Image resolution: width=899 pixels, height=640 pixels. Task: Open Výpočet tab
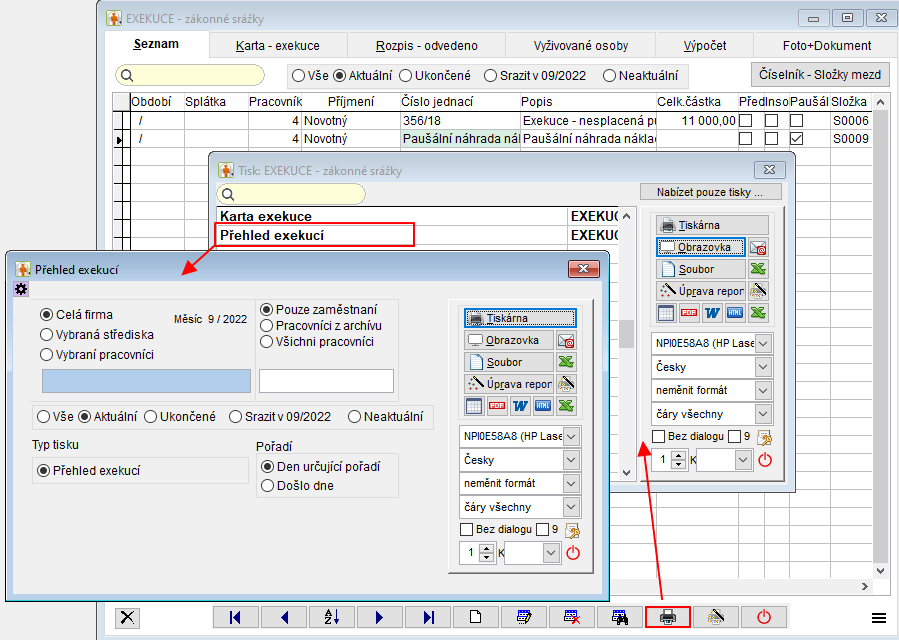(705, 46)
